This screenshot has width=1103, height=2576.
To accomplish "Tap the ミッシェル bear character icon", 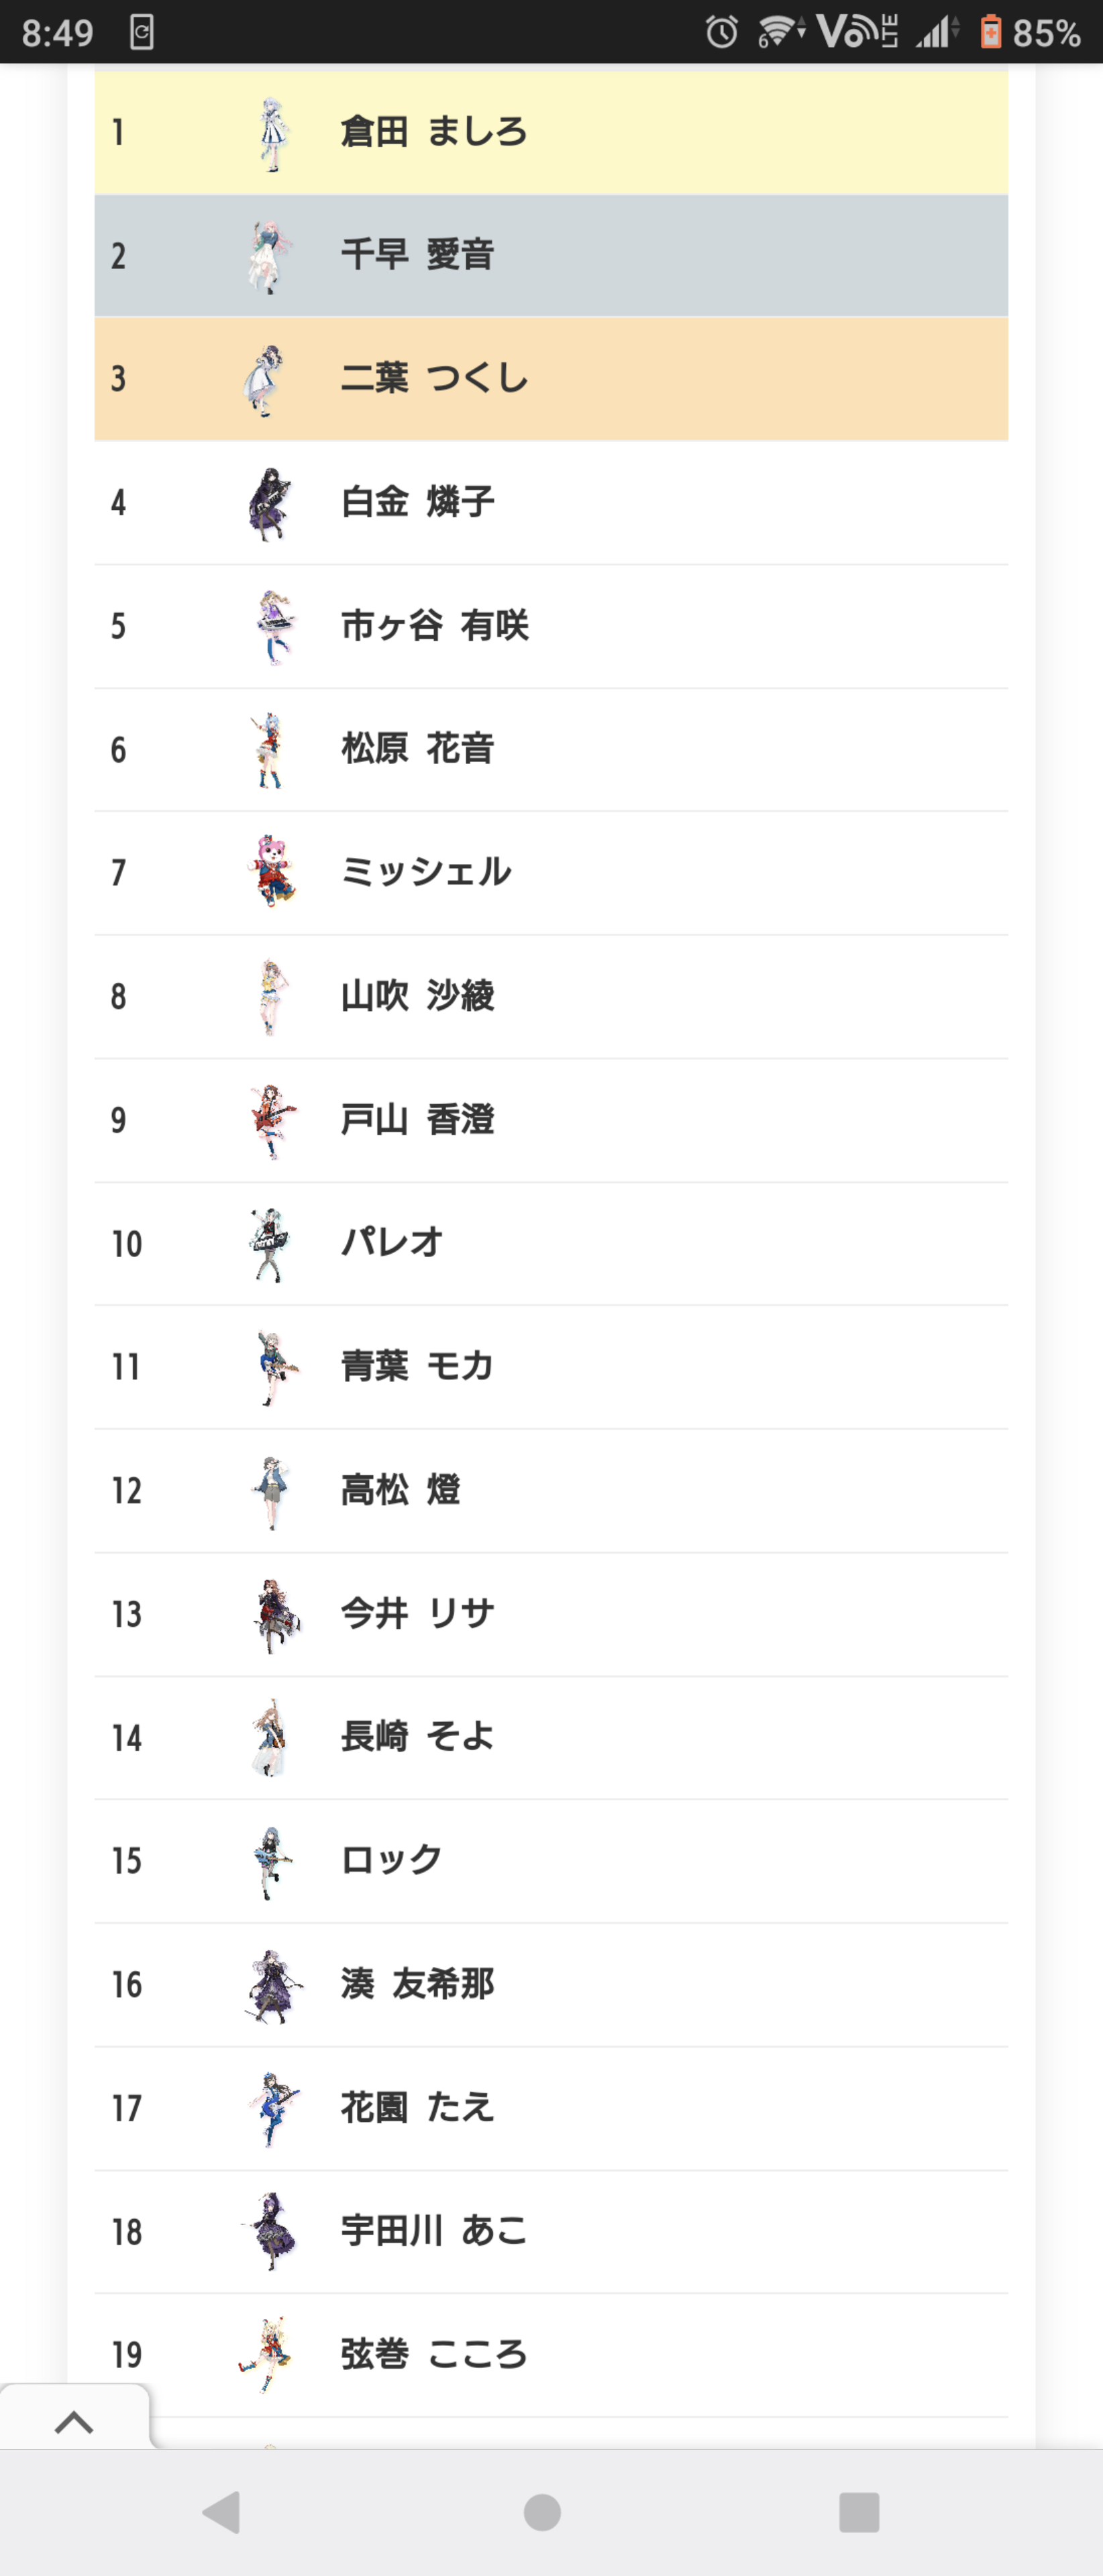I will click(270, 872).
